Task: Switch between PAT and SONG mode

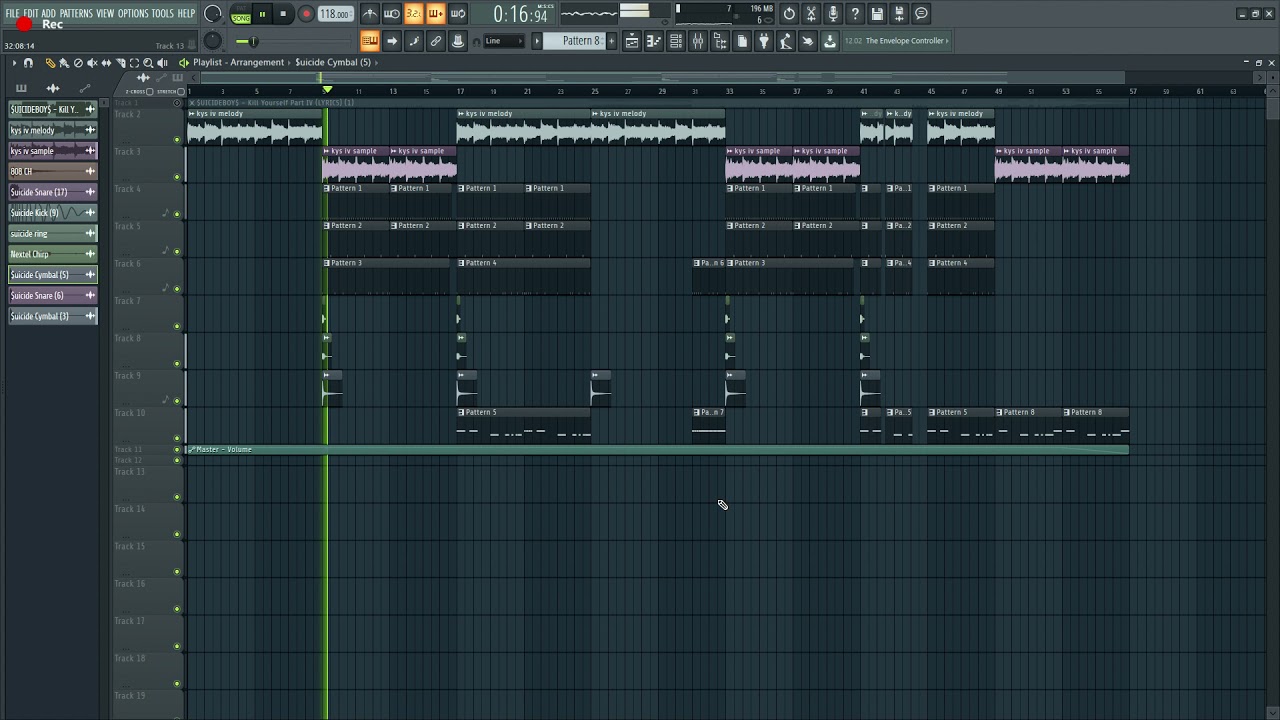Action: 241,14
